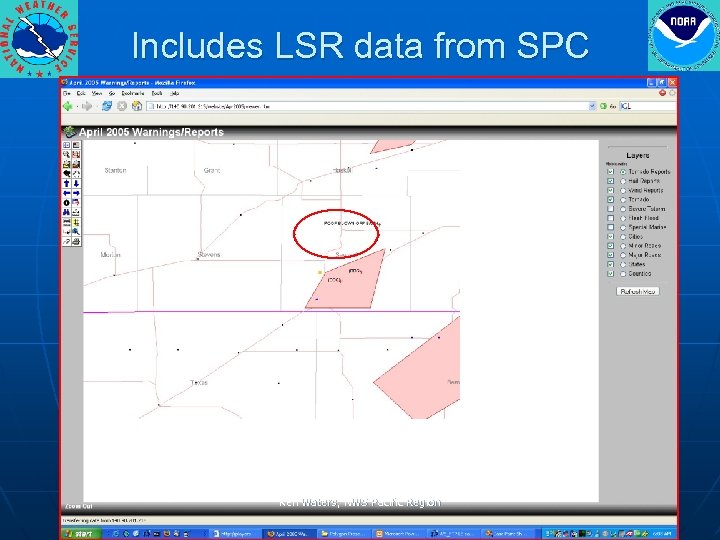Click the Refresh Map button

point(638,292)
